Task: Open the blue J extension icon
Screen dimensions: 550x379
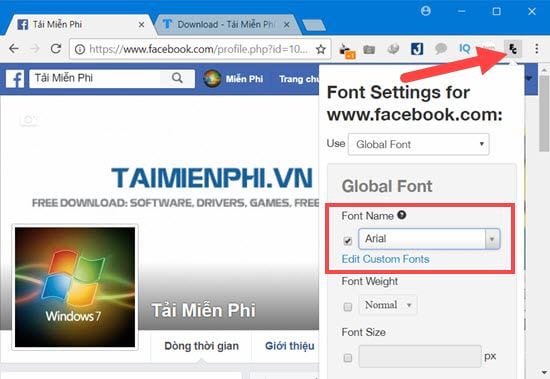Action: point(417,49)
